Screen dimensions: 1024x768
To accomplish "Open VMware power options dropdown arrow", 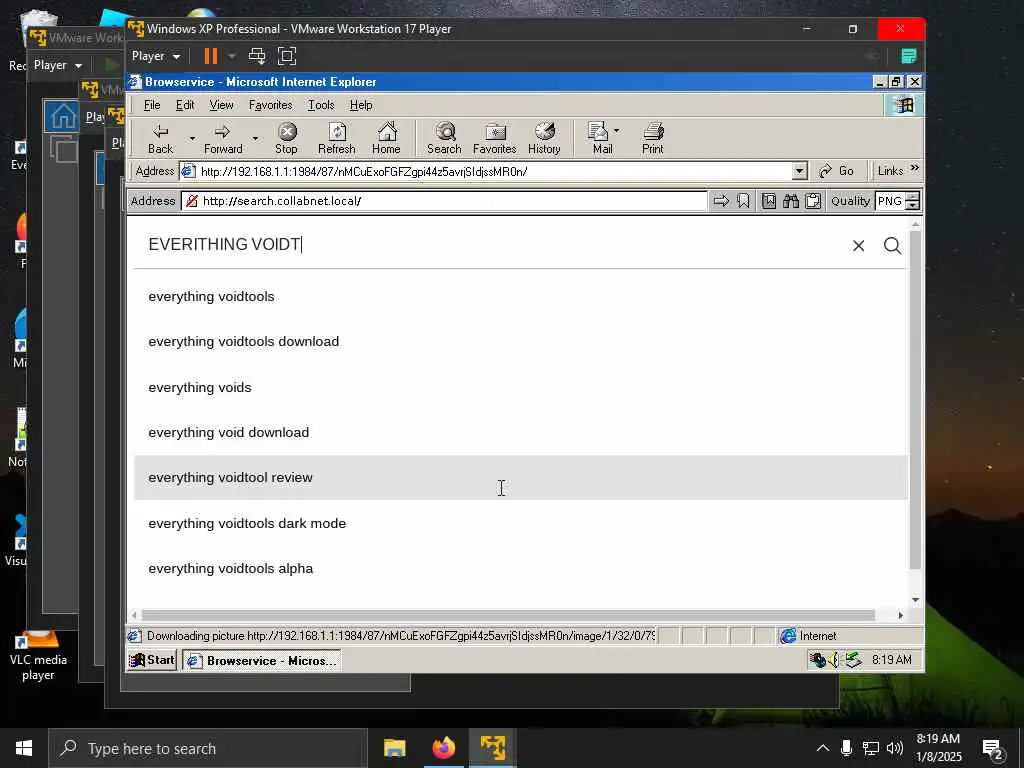I will click(232, 56).
